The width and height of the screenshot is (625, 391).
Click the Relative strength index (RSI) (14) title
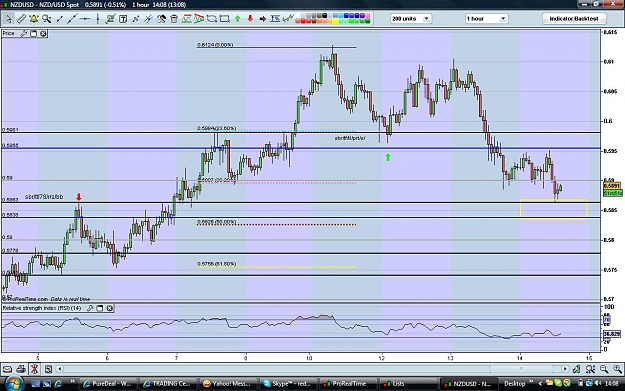click(42, 308)
